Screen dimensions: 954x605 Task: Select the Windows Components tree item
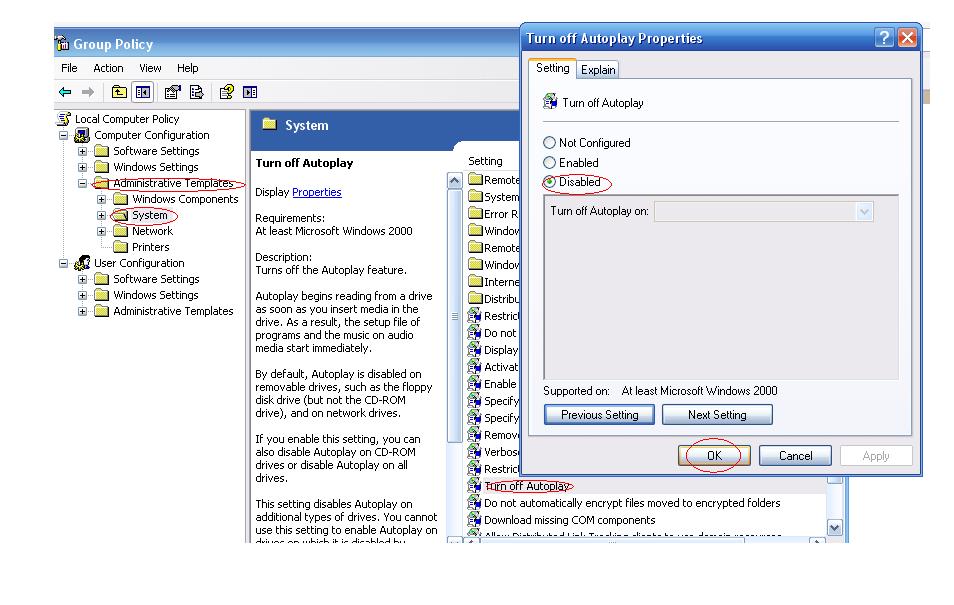coord(185,199)
